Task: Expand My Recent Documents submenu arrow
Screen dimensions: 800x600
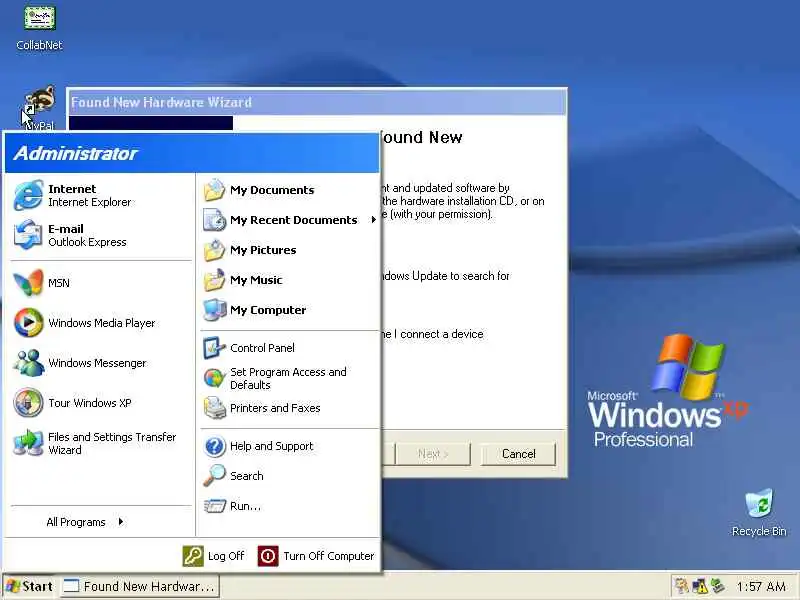Action: point(373,220)
